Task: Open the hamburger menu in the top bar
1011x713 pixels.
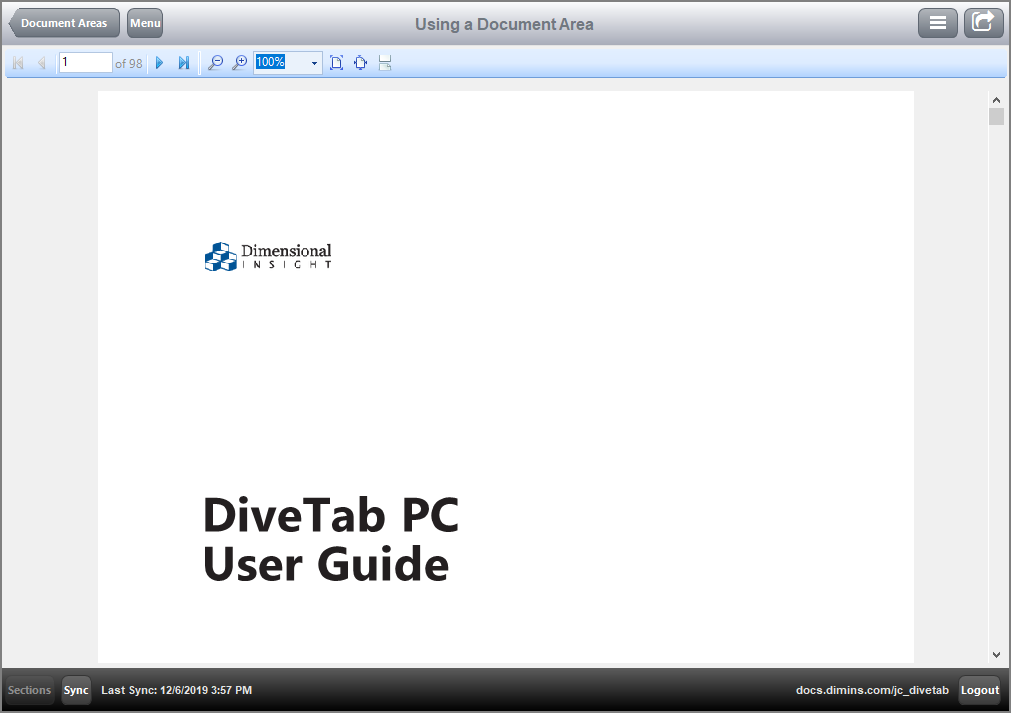Action: pos(937,22)
